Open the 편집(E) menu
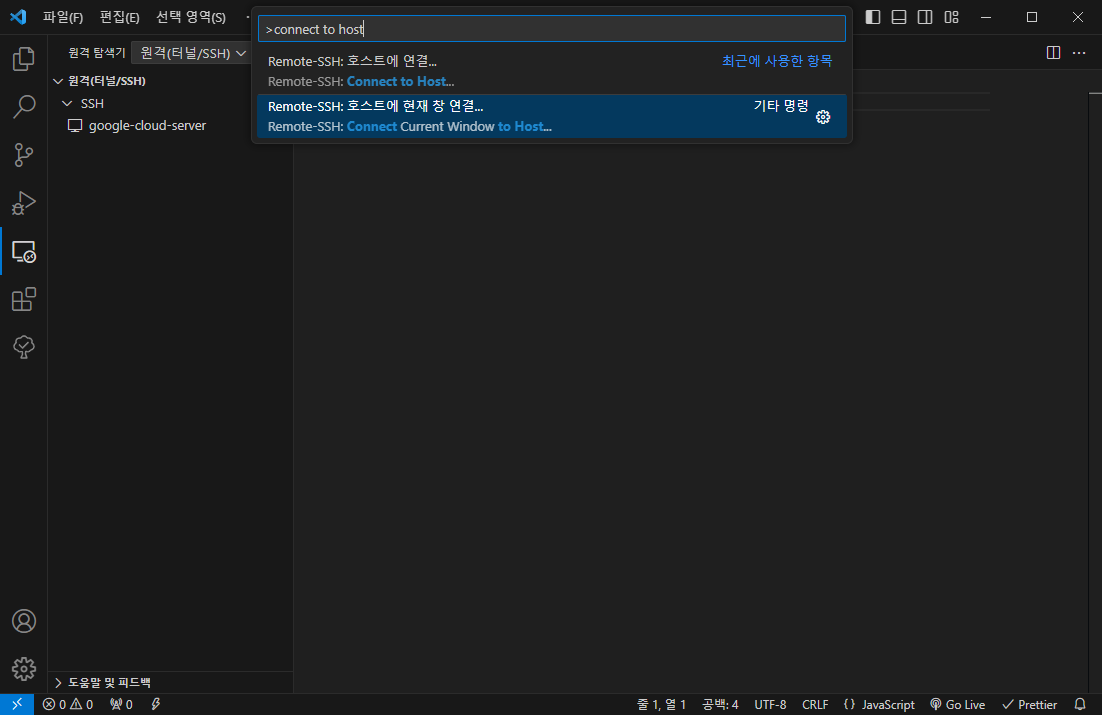Viewport: 1102px width, 715px height. (x=119, y=17)
